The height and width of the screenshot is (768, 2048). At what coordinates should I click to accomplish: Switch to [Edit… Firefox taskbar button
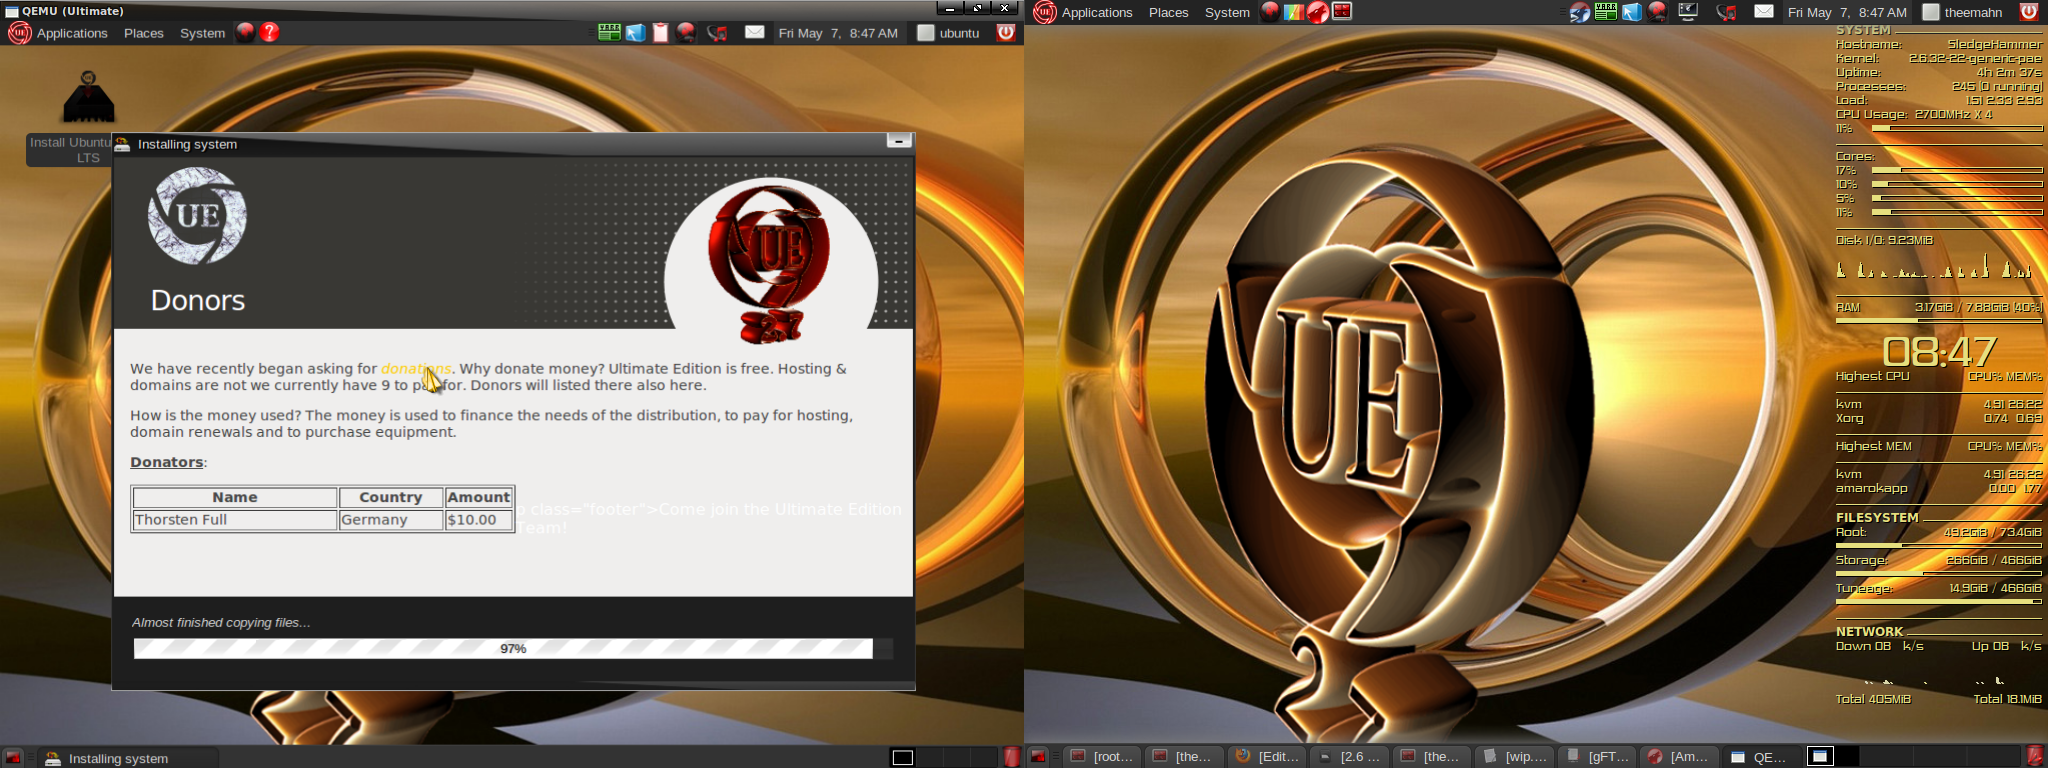tap(1268, 756)
